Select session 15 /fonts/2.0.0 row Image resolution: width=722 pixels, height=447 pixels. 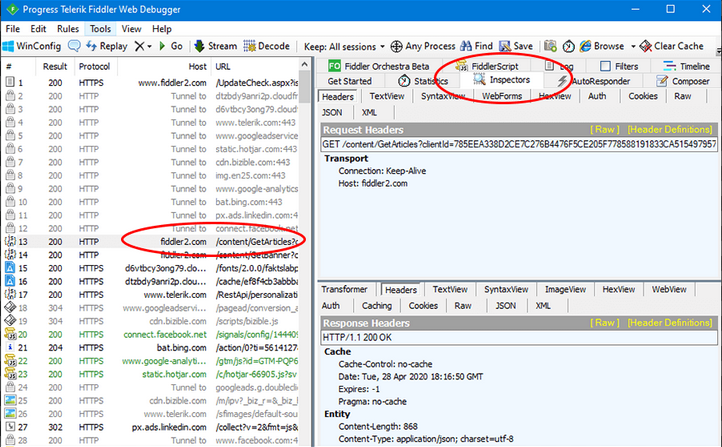click(151, 268)
